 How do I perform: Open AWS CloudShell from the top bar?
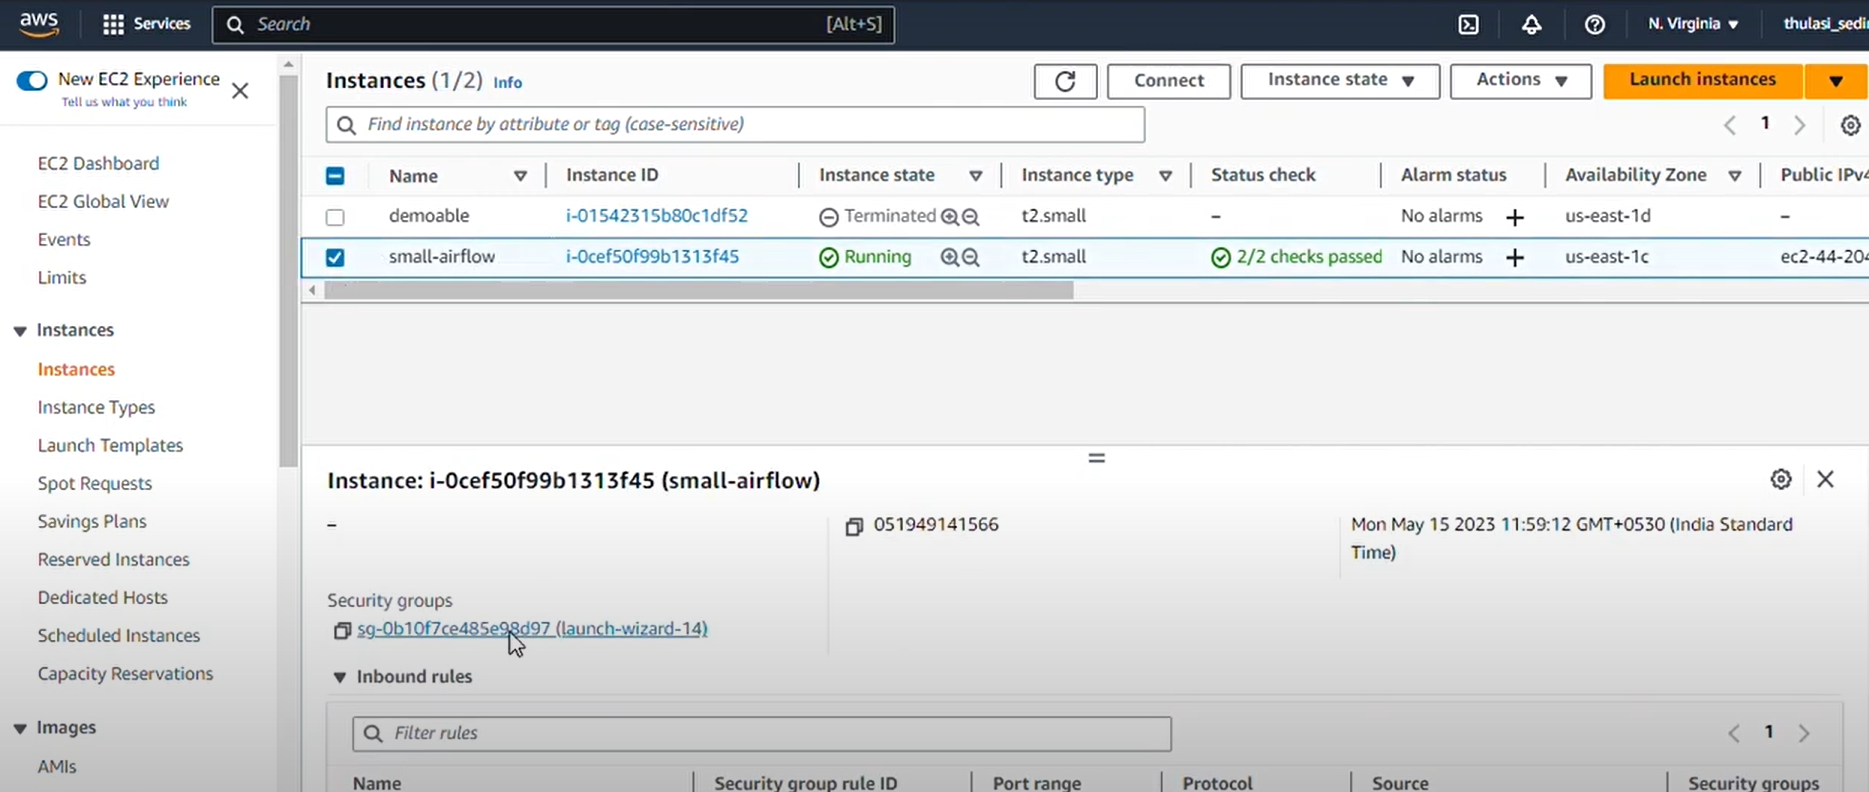point(1468,25)
